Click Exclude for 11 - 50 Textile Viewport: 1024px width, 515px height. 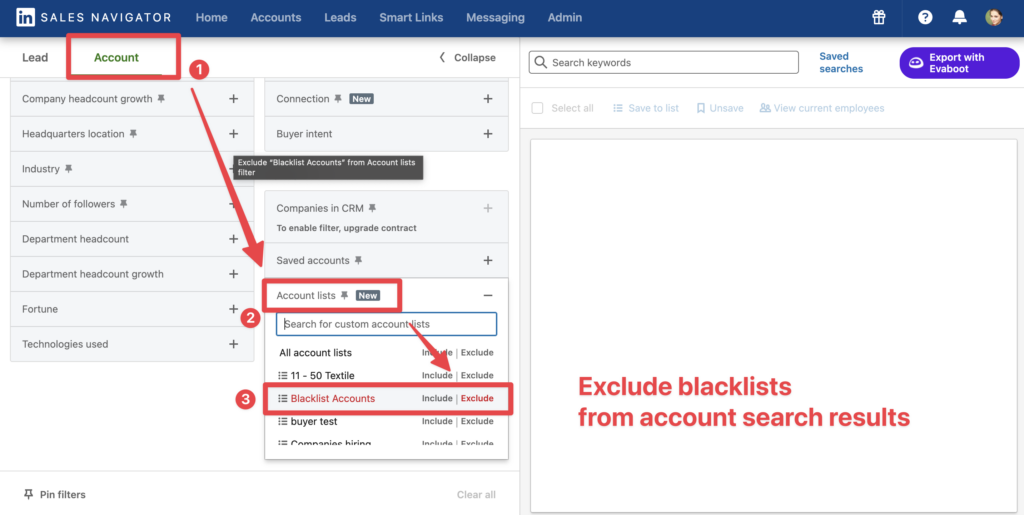(x=477, y=375)
